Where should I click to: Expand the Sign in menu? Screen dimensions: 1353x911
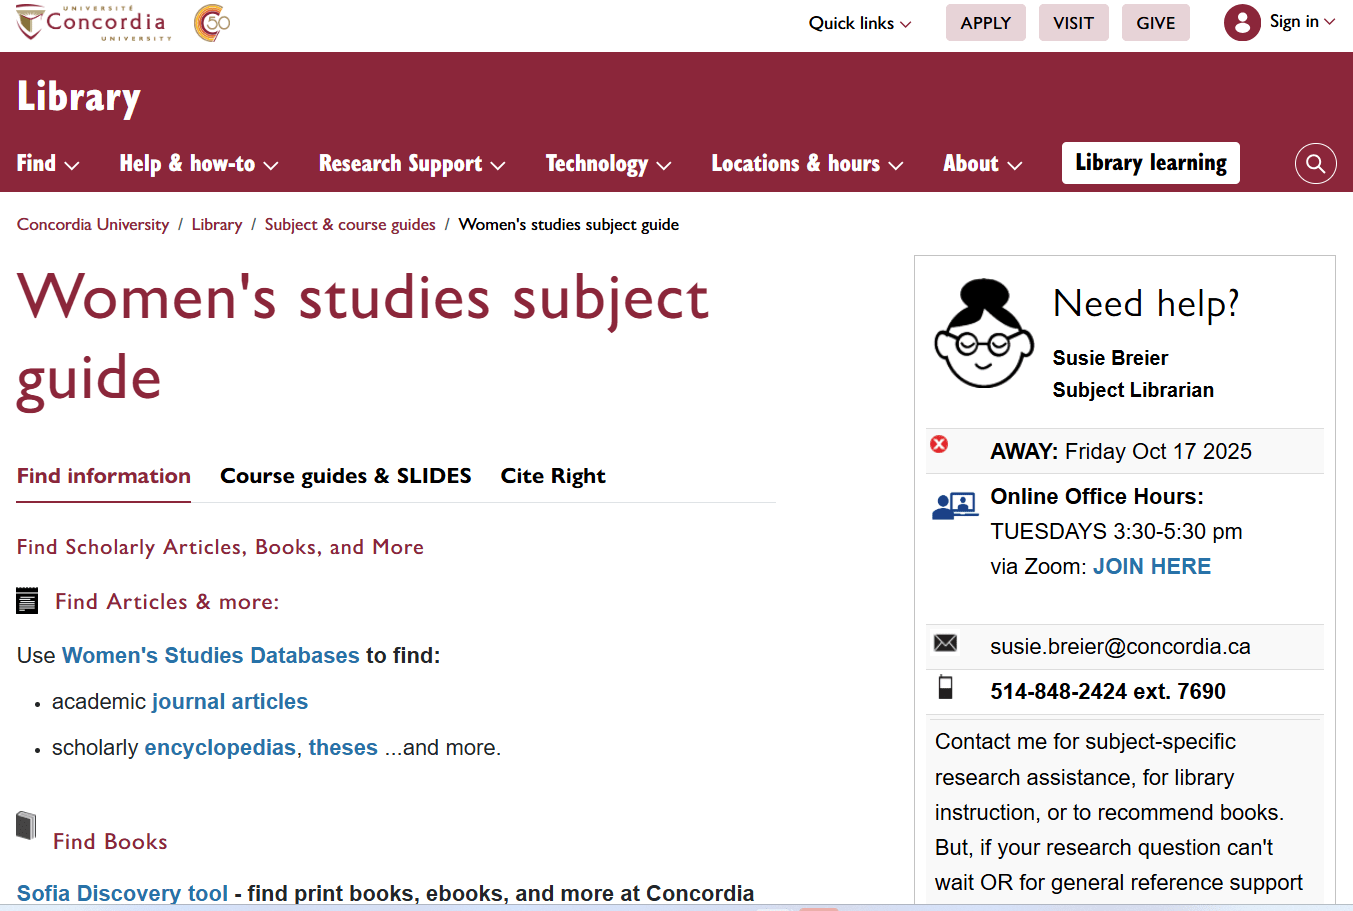(1289, 21)
